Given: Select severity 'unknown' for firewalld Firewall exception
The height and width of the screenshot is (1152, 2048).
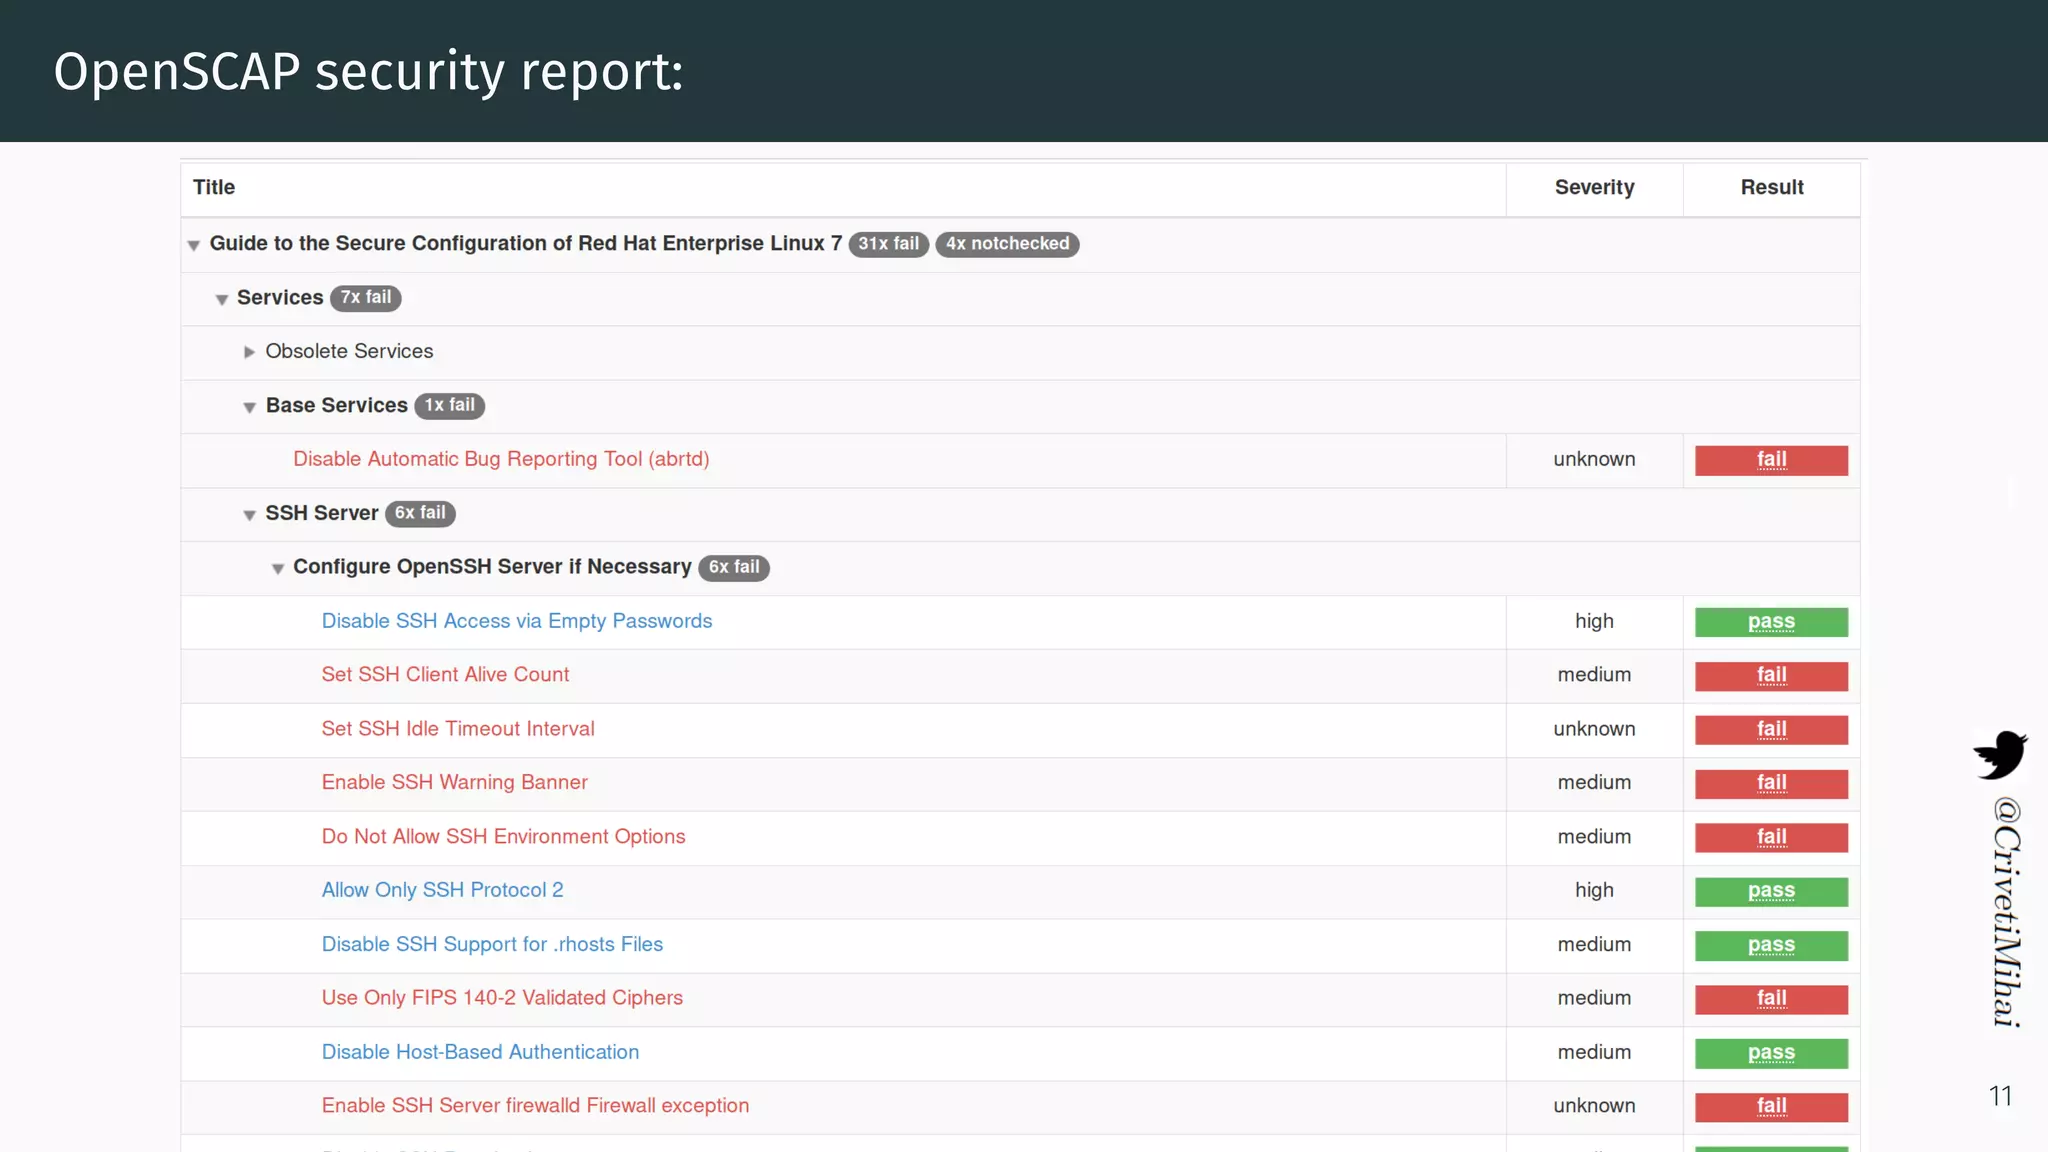Looking at the screenshot, I should coord(1594,1106).
